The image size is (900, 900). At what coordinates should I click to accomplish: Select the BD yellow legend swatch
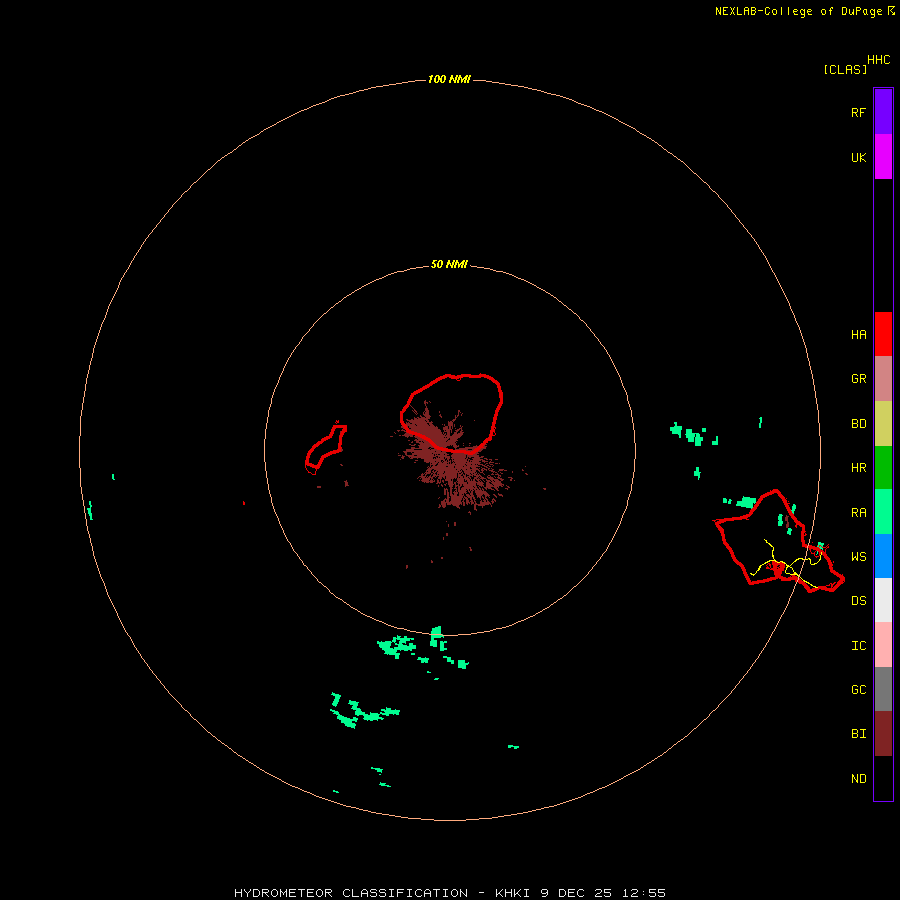point(883,424)
